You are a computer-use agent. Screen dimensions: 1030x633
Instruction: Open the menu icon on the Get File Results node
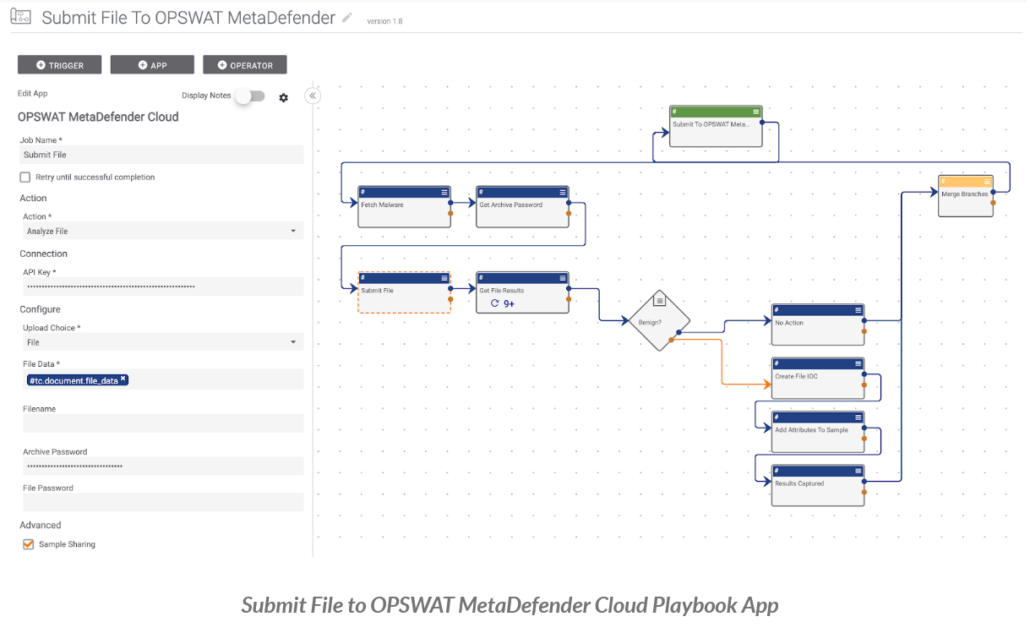click(562, 278)
